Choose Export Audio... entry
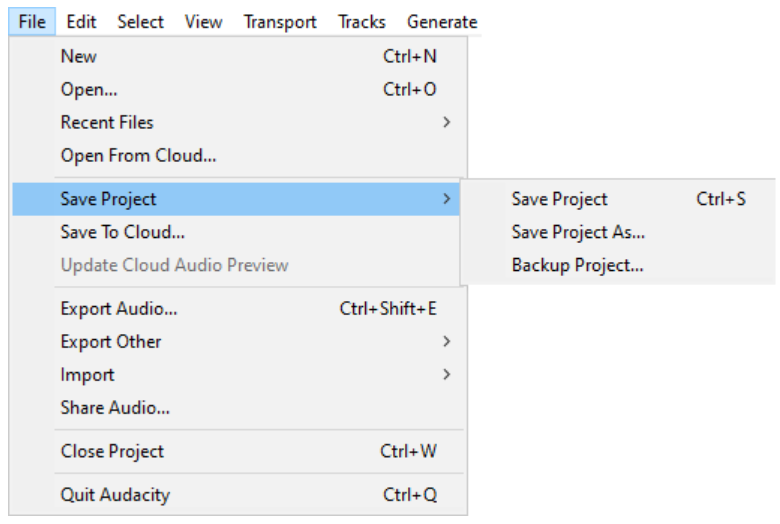The height and width of the screenshot is (524, 780). pos(238,309)
